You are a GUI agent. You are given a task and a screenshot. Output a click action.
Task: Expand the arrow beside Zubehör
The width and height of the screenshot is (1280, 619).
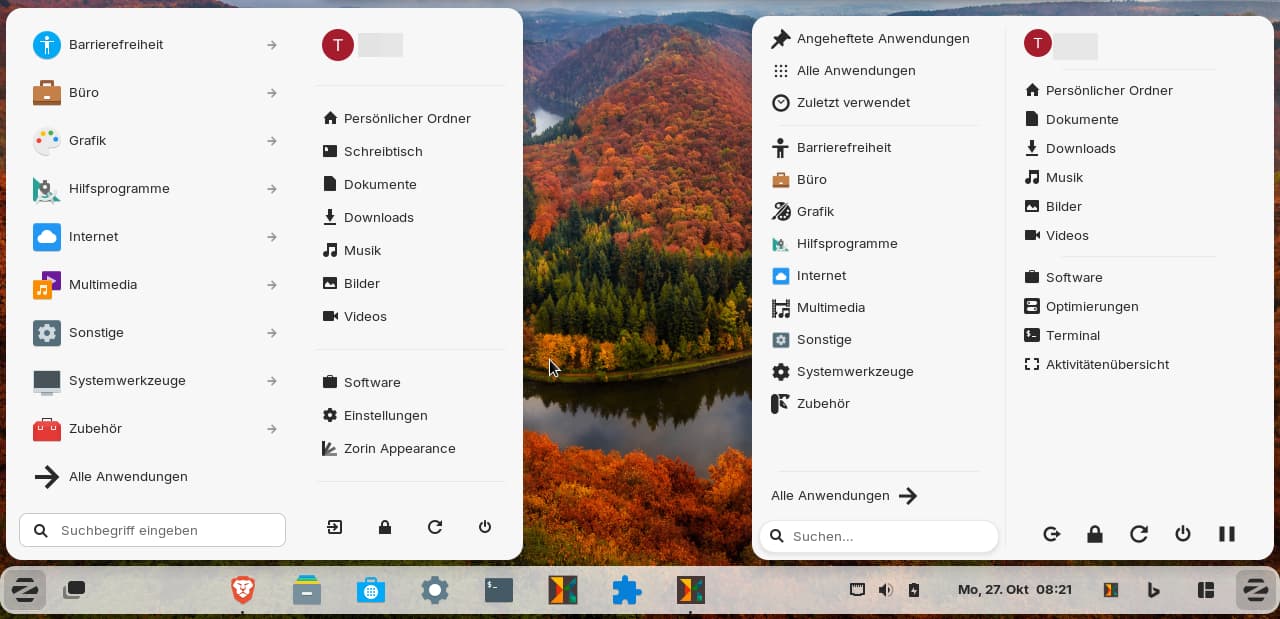tap(272, 429)
